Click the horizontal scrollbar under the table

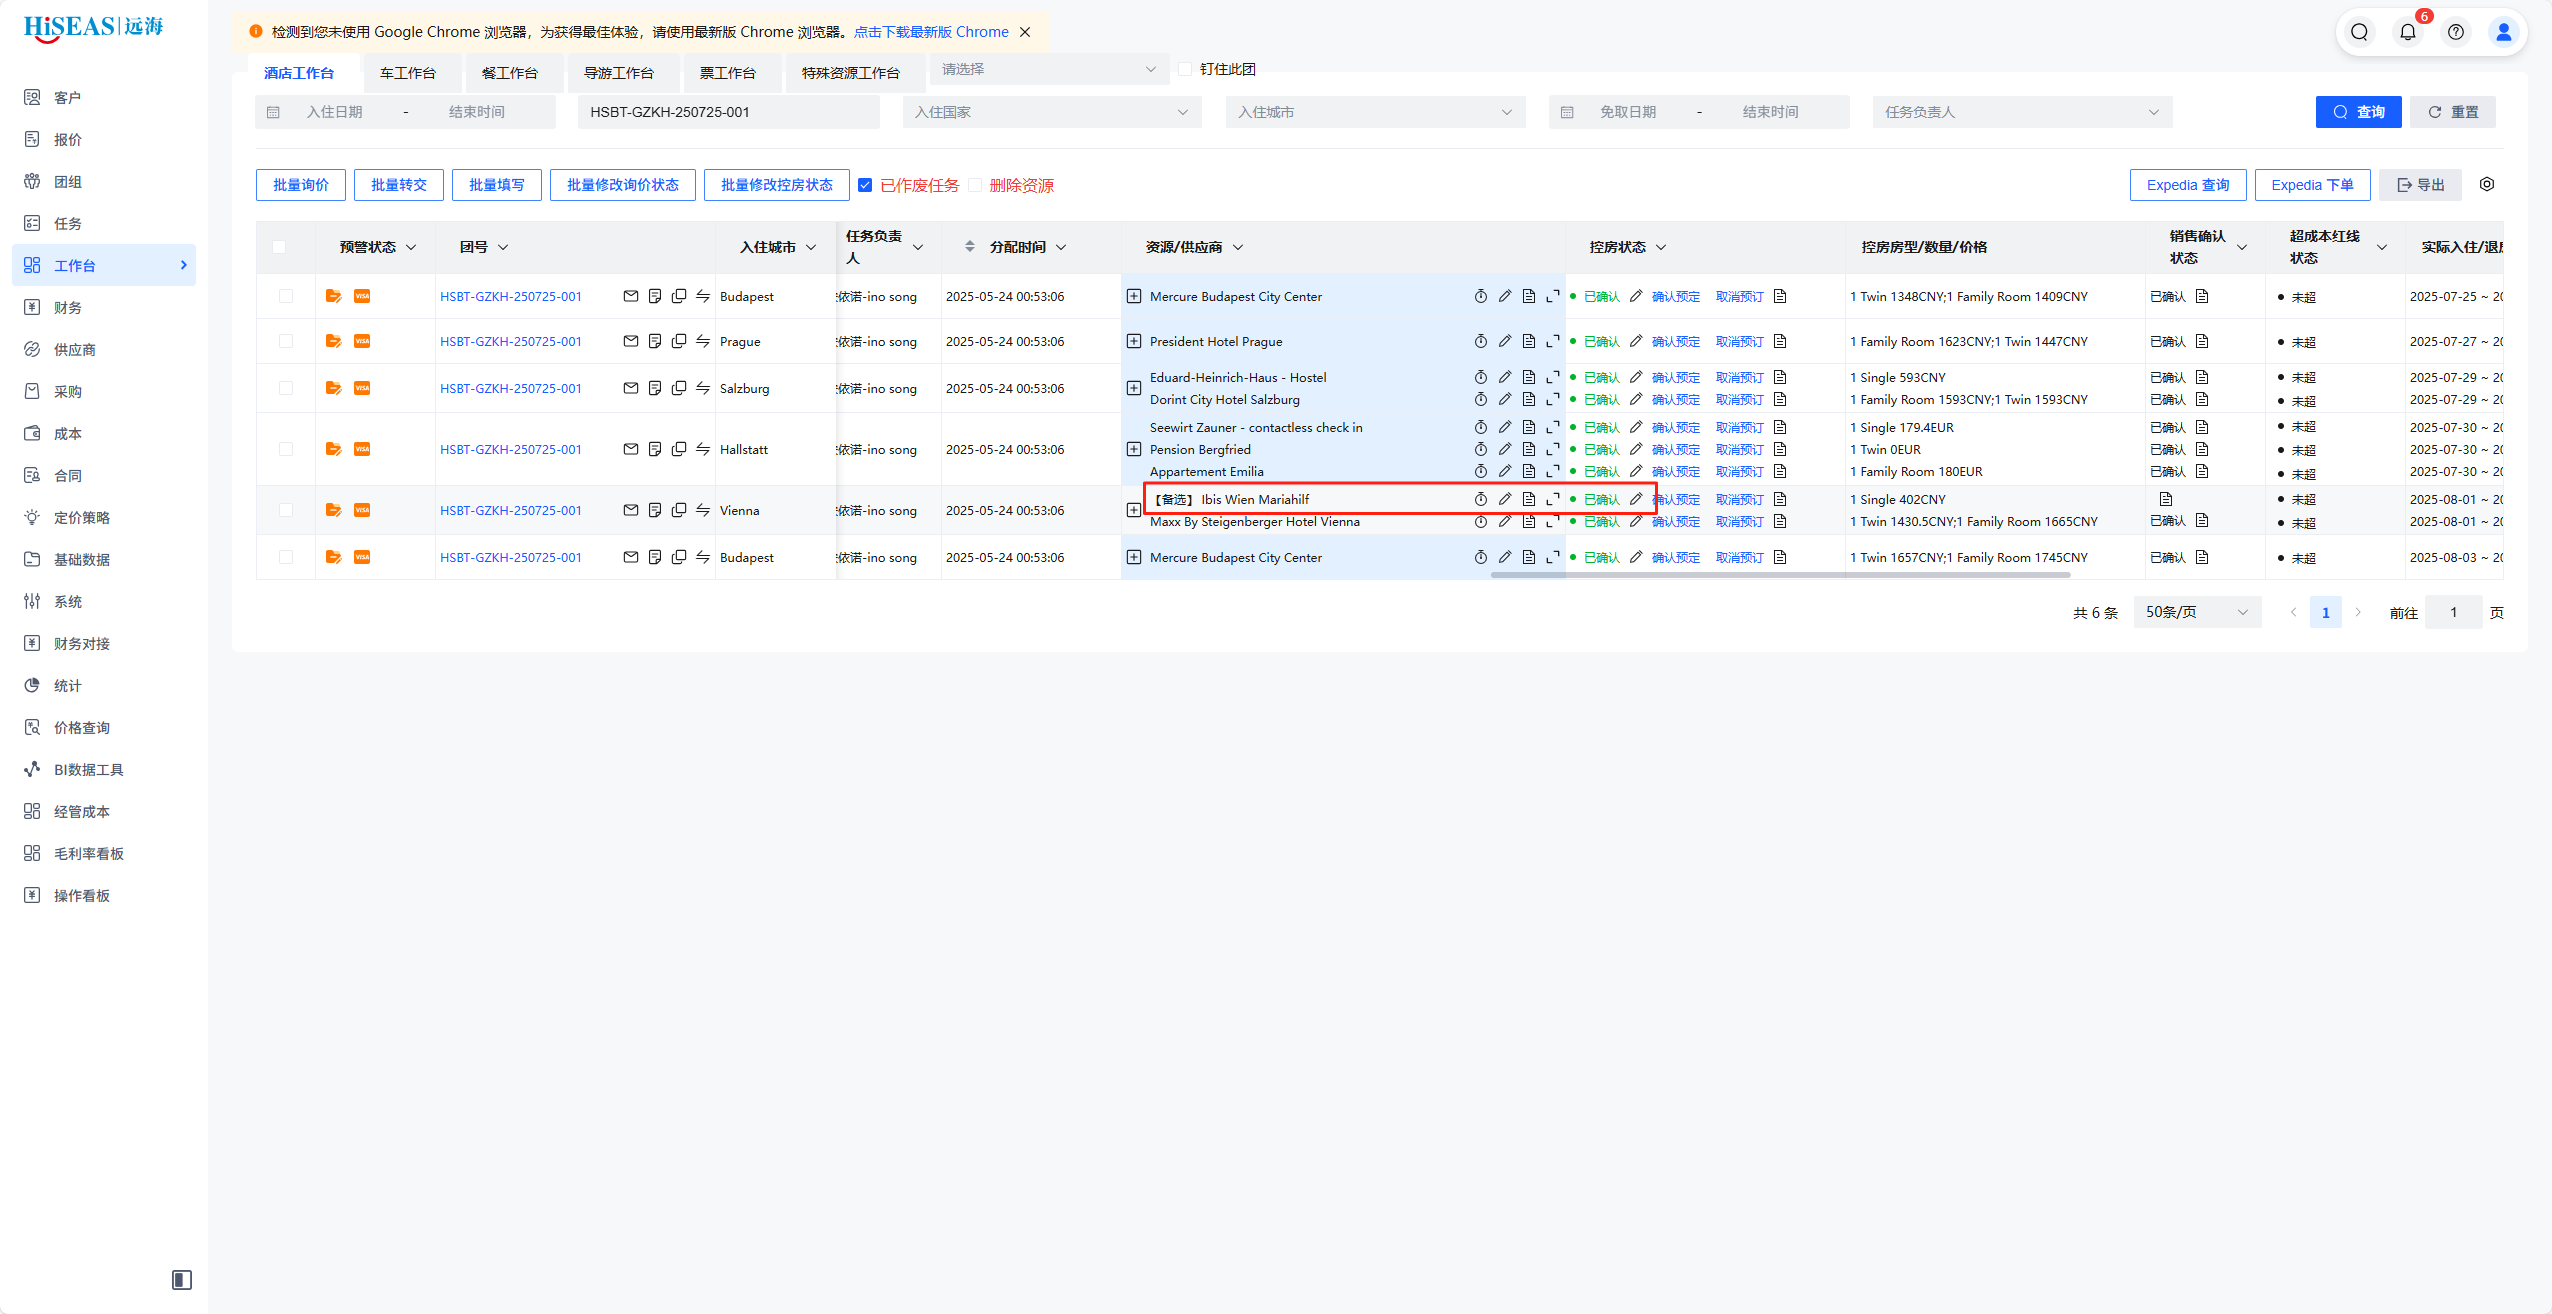click(x=1780, y=575)
